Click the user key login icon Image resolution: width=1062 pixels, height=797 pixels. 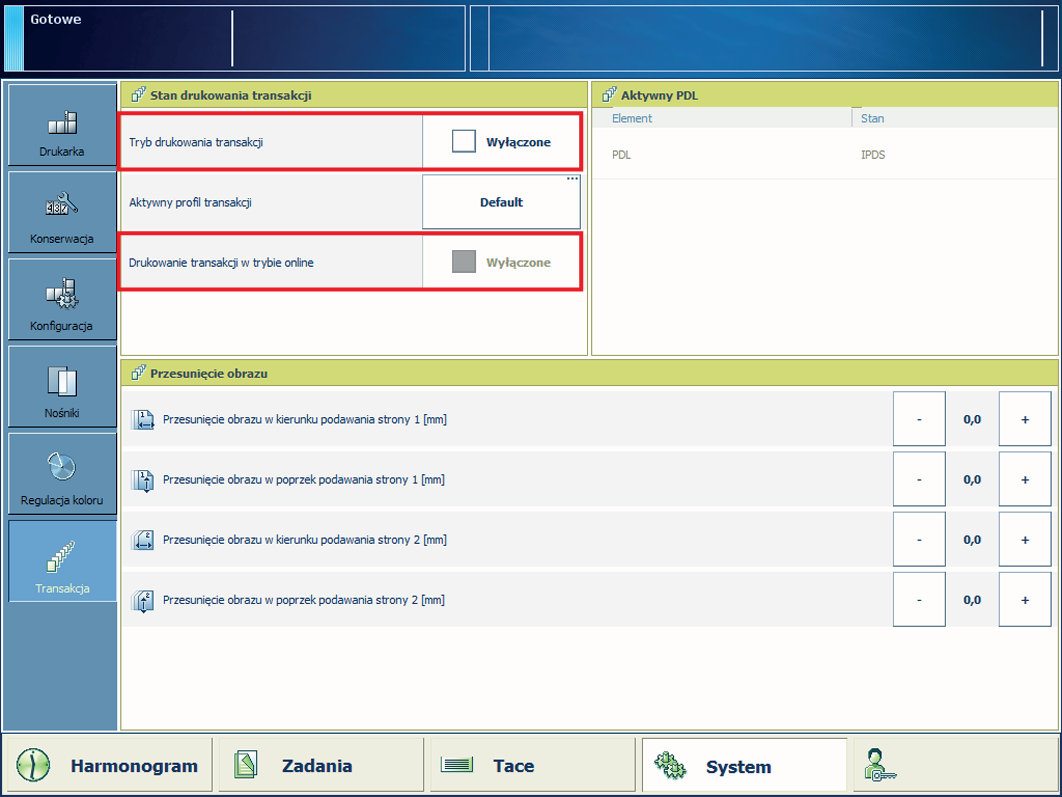tap(881, 765)
